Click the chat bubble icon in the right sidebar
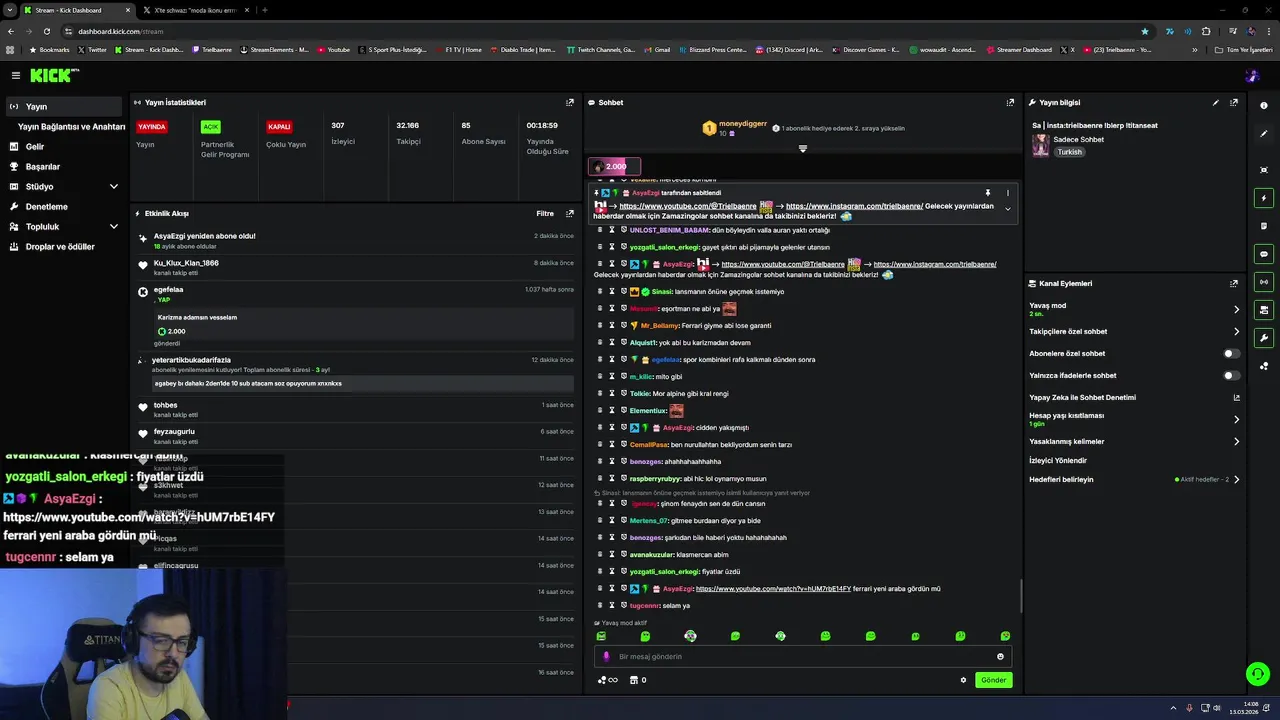Image resolution: width=1280 pixels, height=720 pixels. 1264,254
